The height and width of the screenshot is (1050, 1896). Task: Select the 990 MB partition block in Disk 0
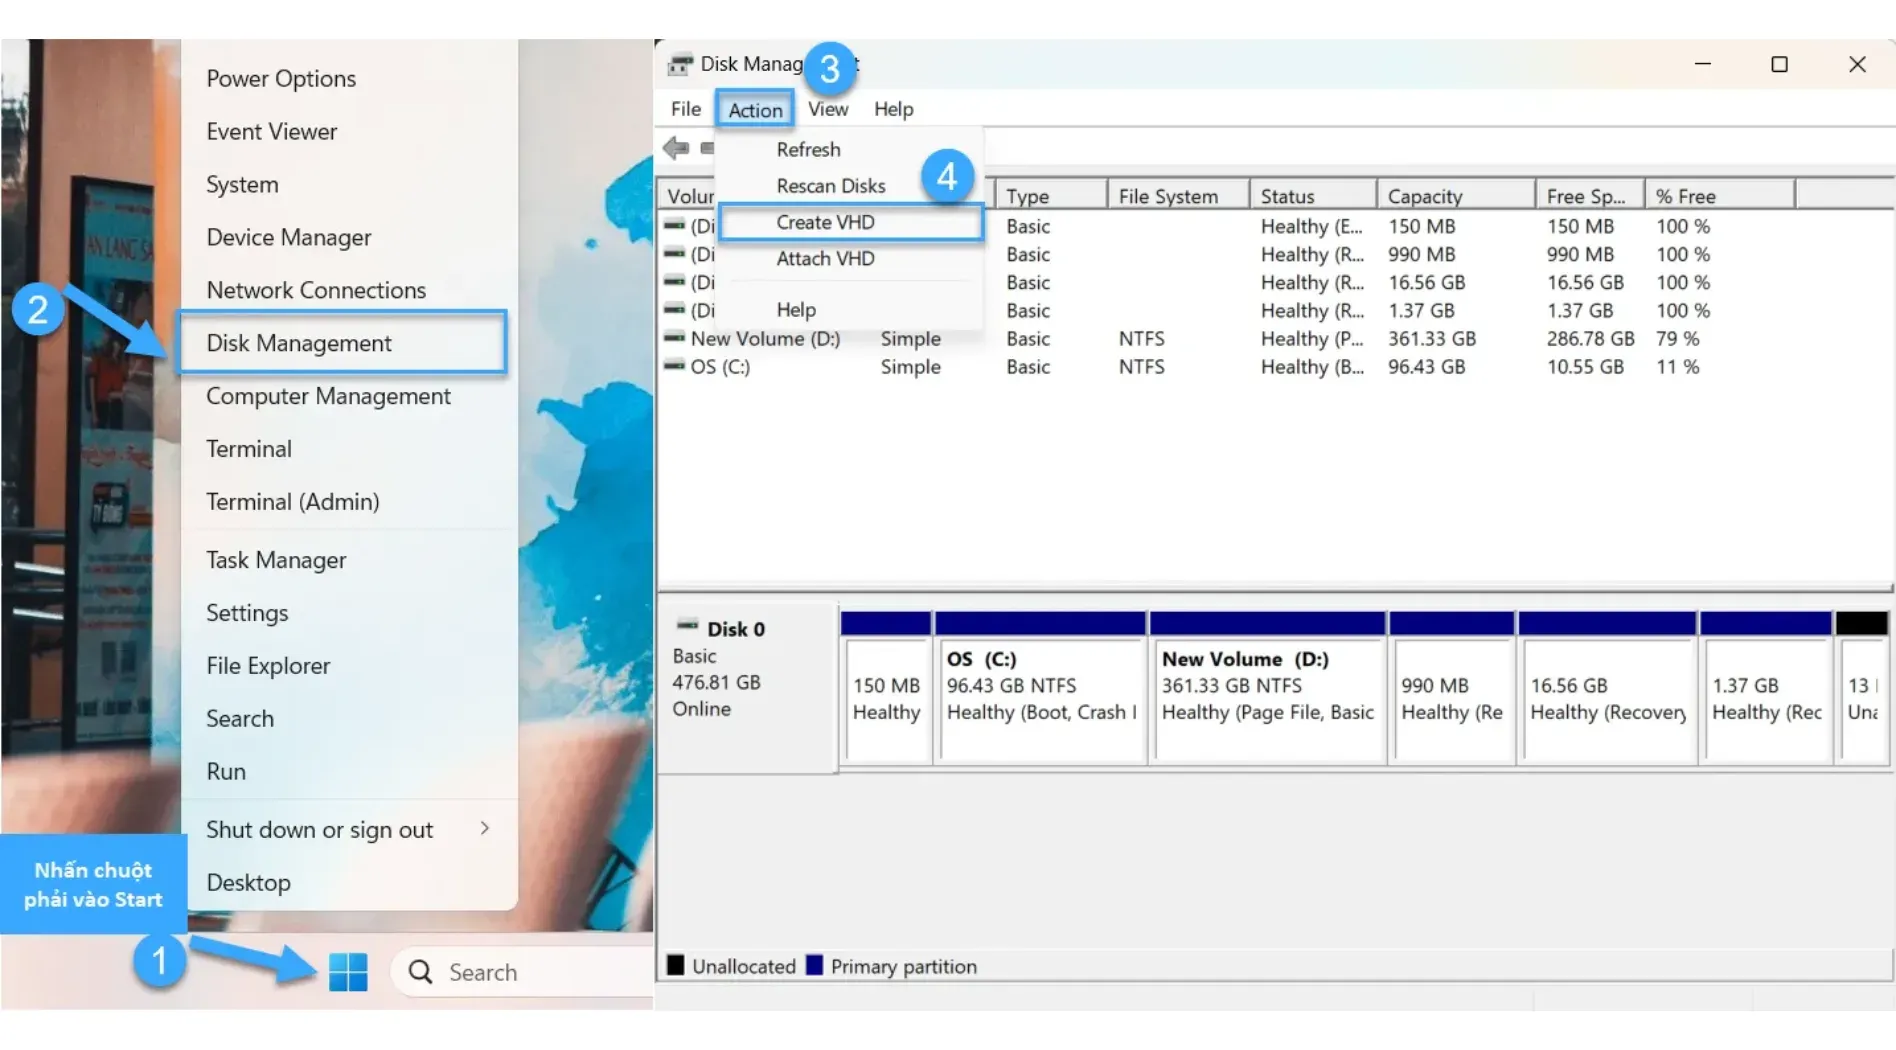click(1452, 688)
